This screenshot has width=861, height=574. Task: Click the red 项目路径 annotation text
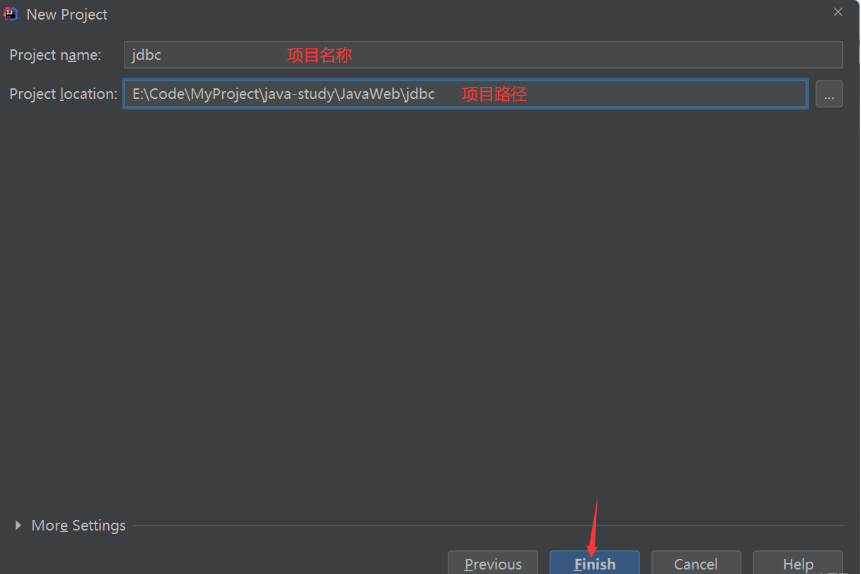(x=493, y=94)
